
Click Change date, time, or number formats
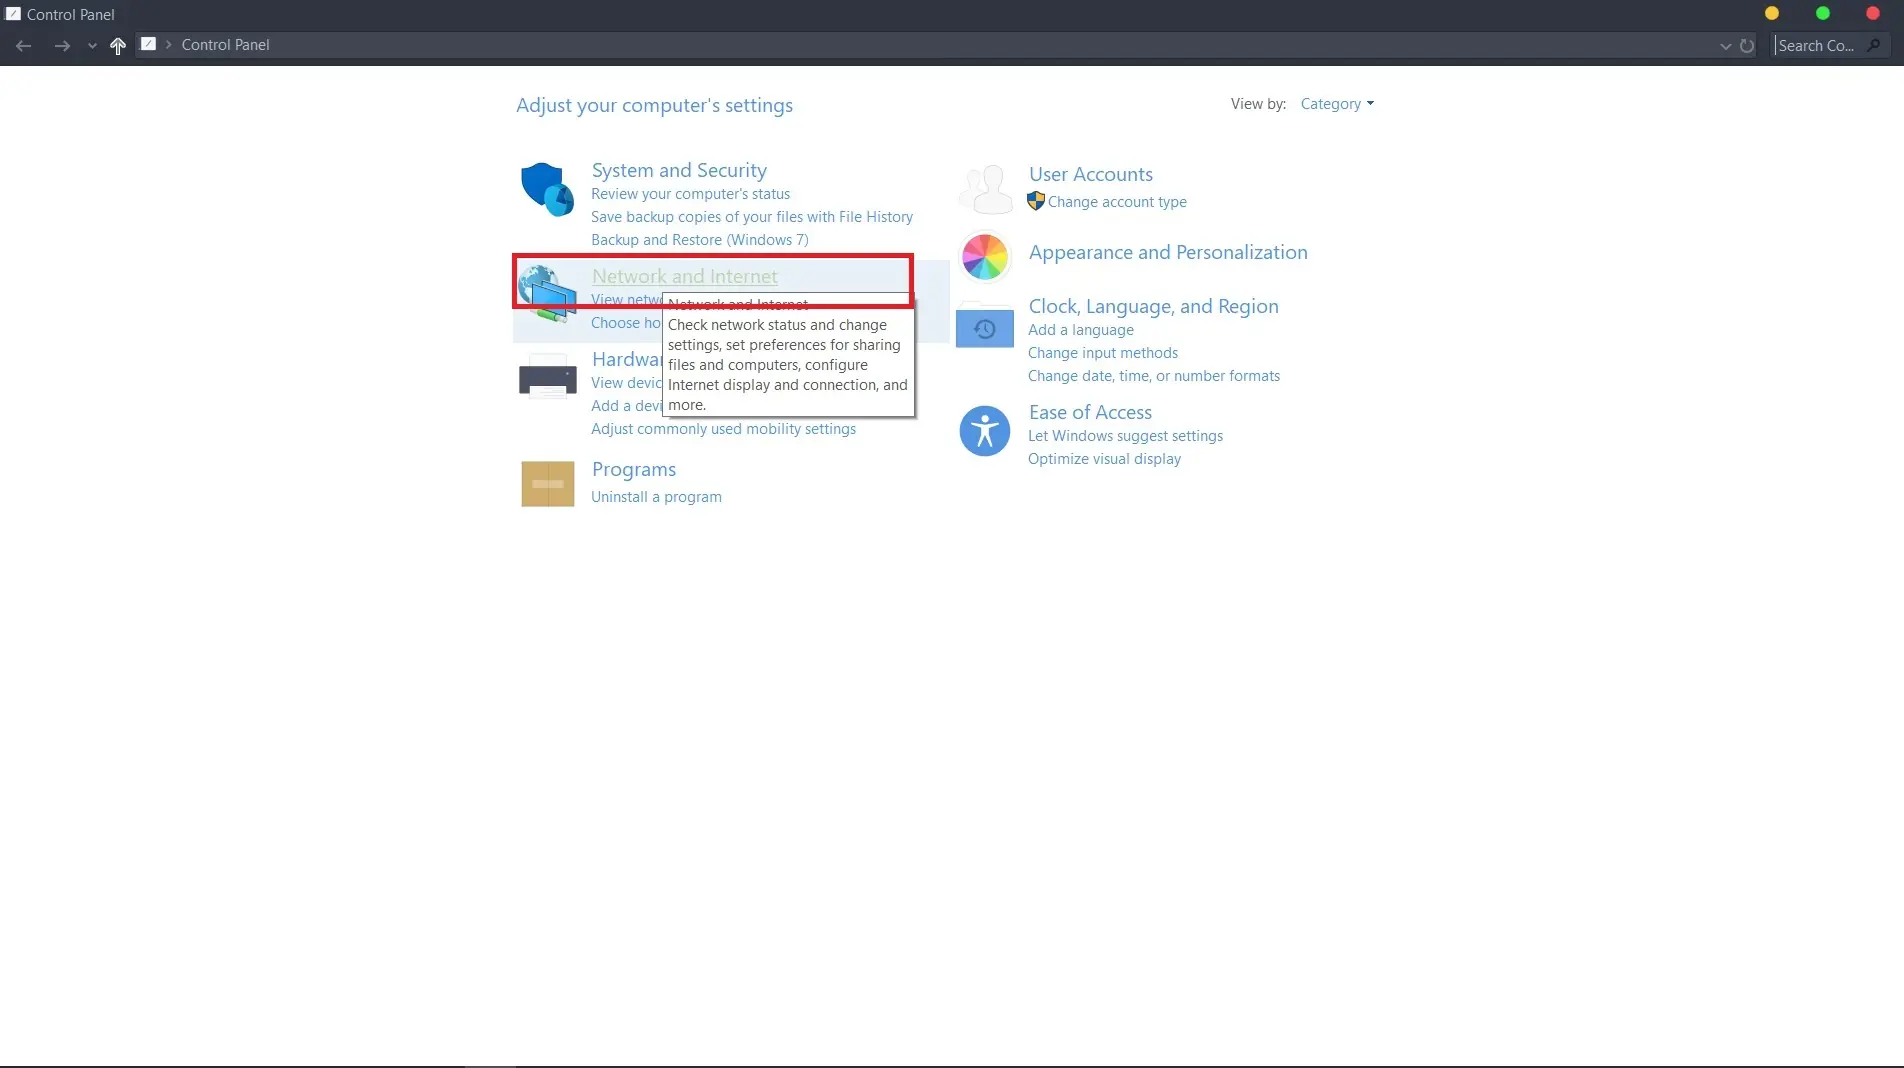(x=1154, y=376)
